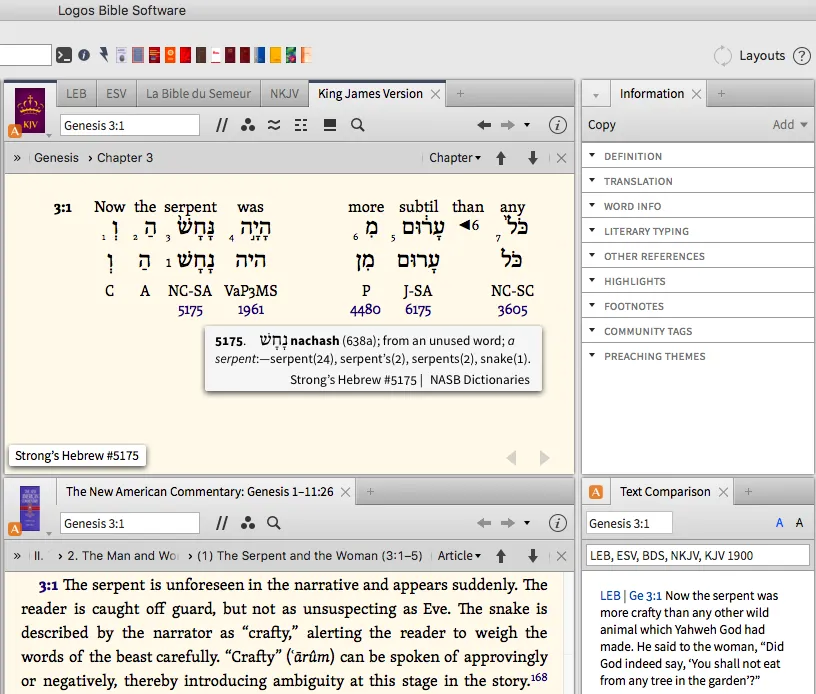Open the green floral book shortcut
This screenshot has height=694, width=816.
point(291,55)
